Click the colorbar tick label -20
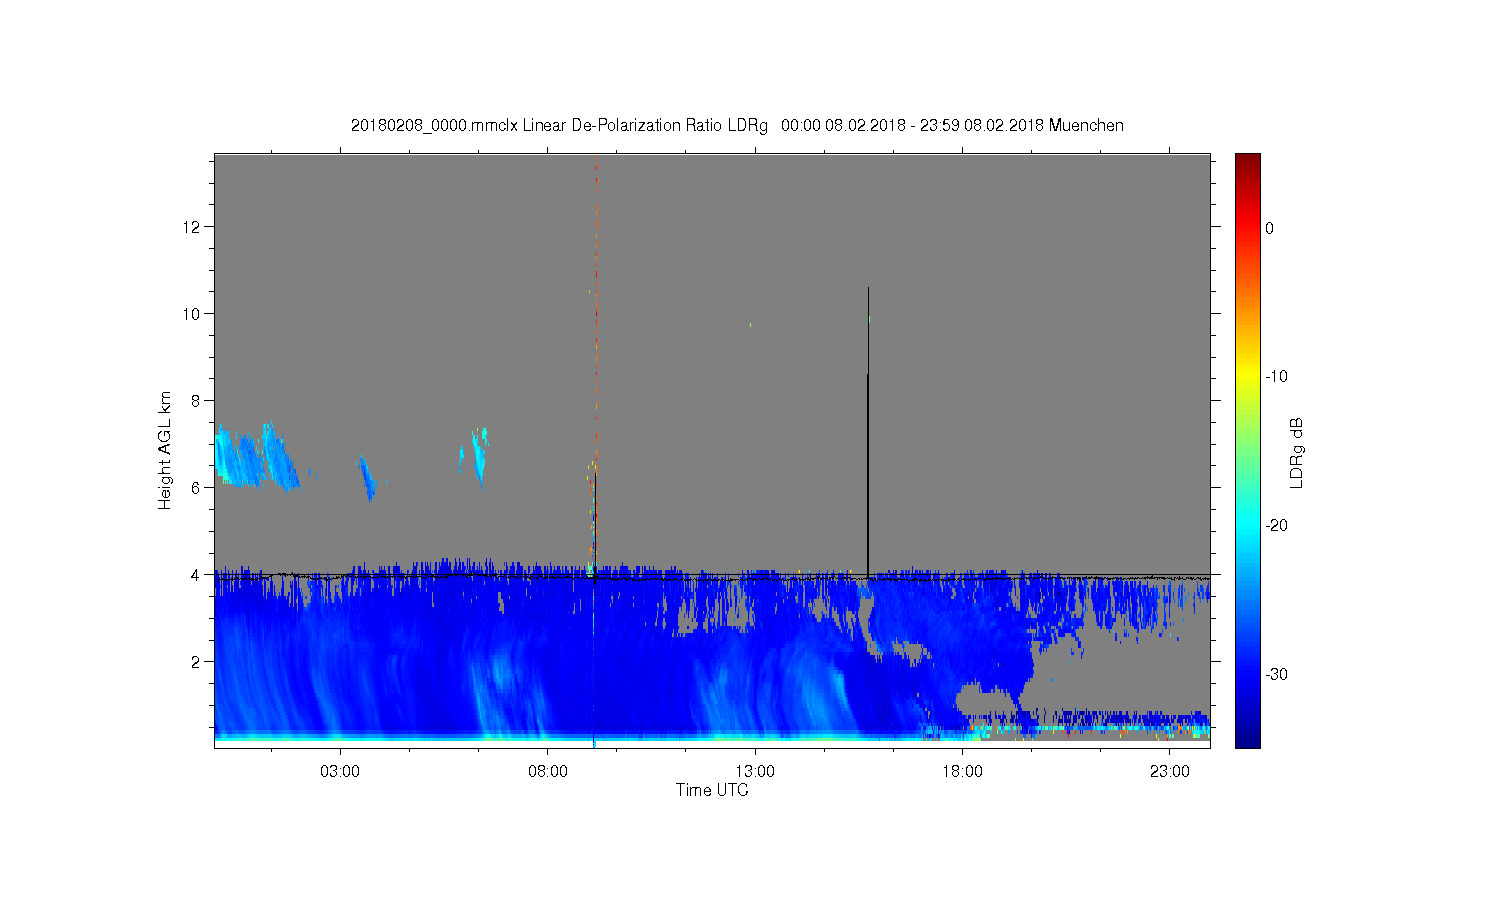 coord(1276,526)
